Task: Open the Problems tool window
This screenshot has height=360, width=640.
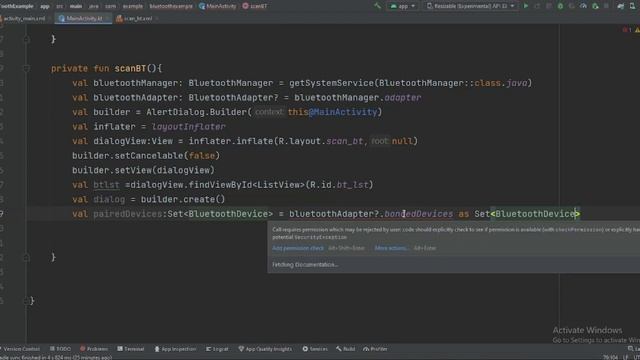Action: (94, 349)
